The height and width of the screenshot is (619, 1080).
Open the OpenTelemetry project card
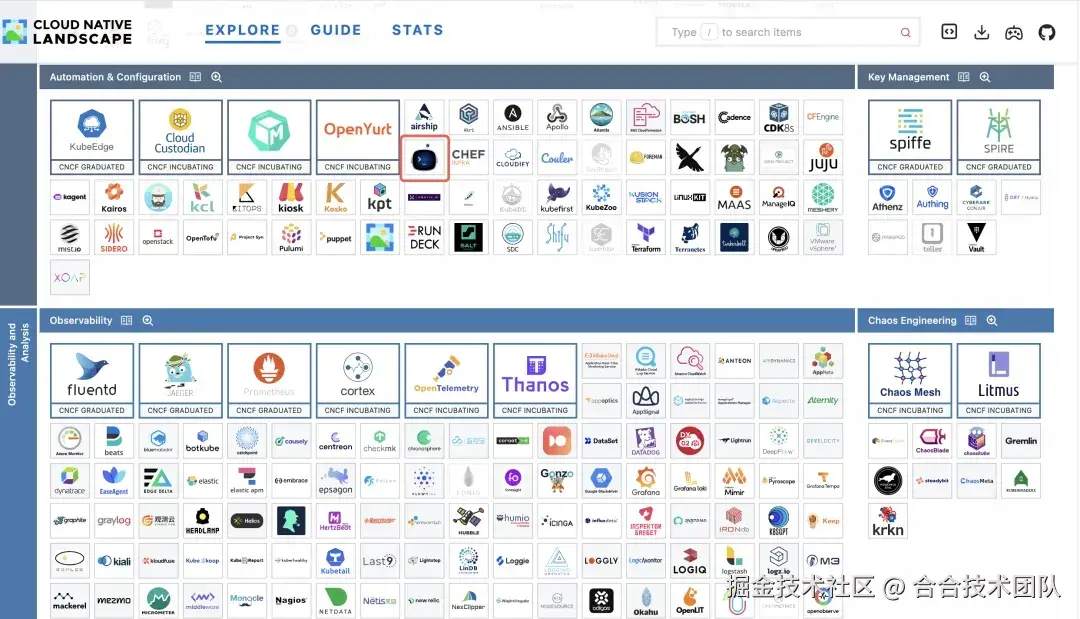[446, 380]
